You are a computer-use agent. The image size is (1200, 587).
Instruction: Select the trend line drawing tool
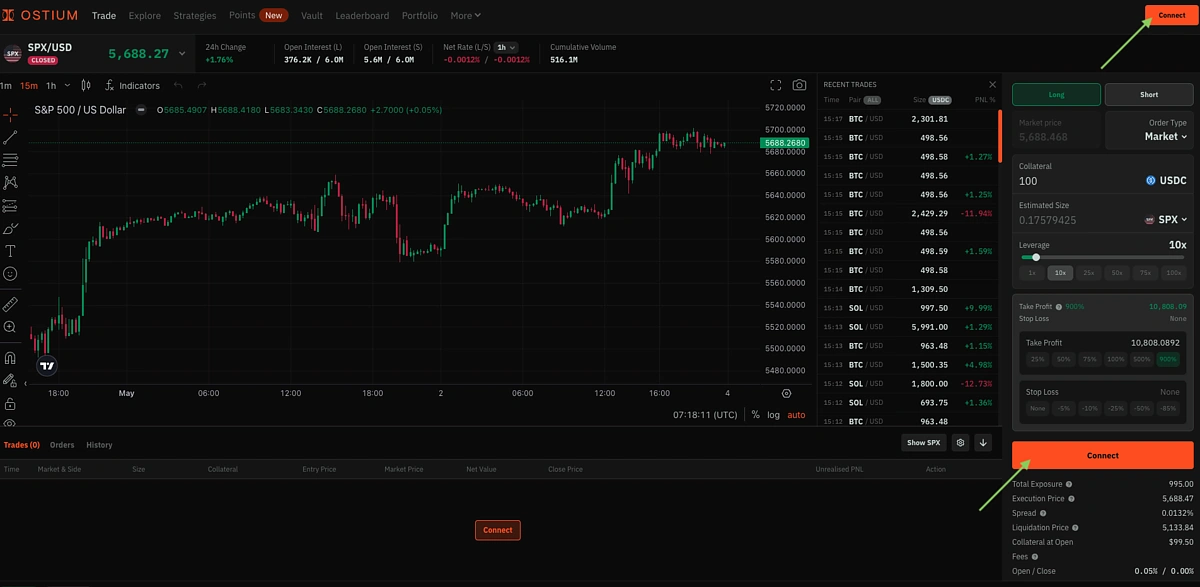coord(10,138)
